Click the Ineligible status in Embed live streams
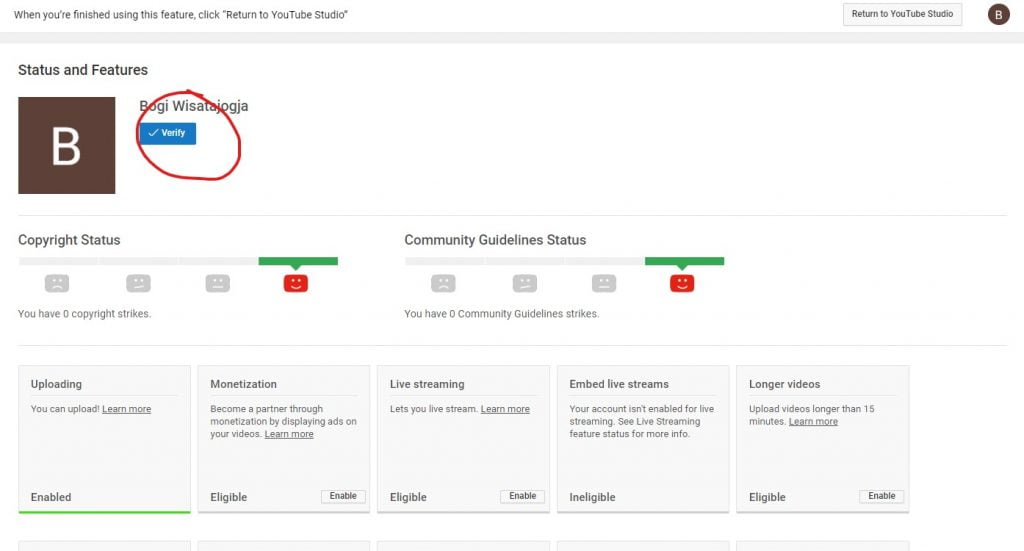 coord(592,497)
